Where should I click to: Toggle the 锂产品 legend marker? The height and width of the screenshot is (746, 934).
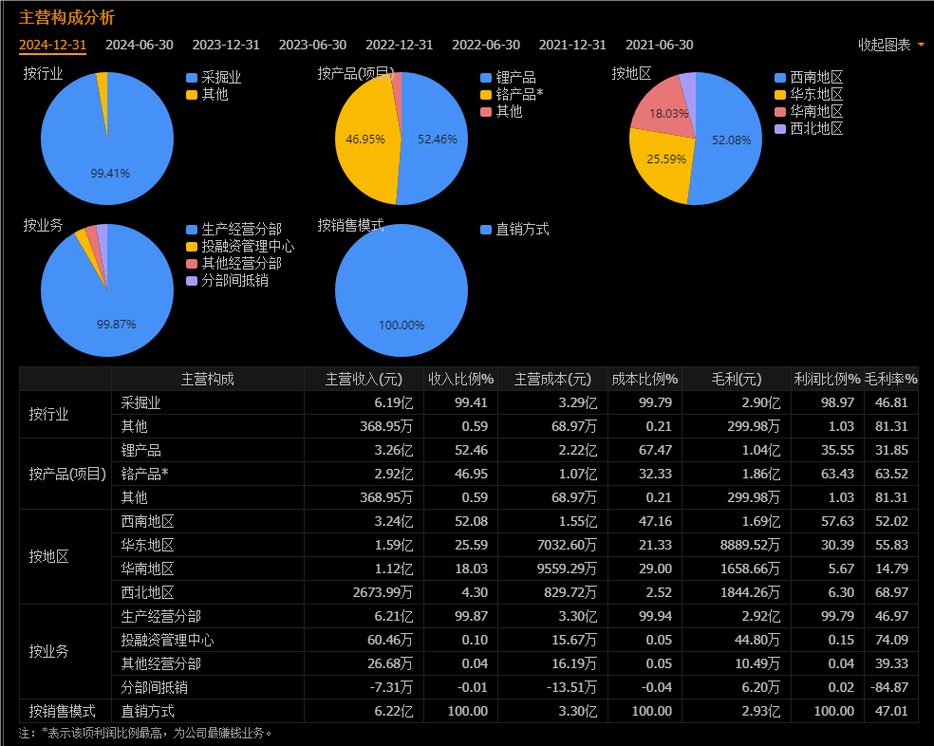coord(486,78)
